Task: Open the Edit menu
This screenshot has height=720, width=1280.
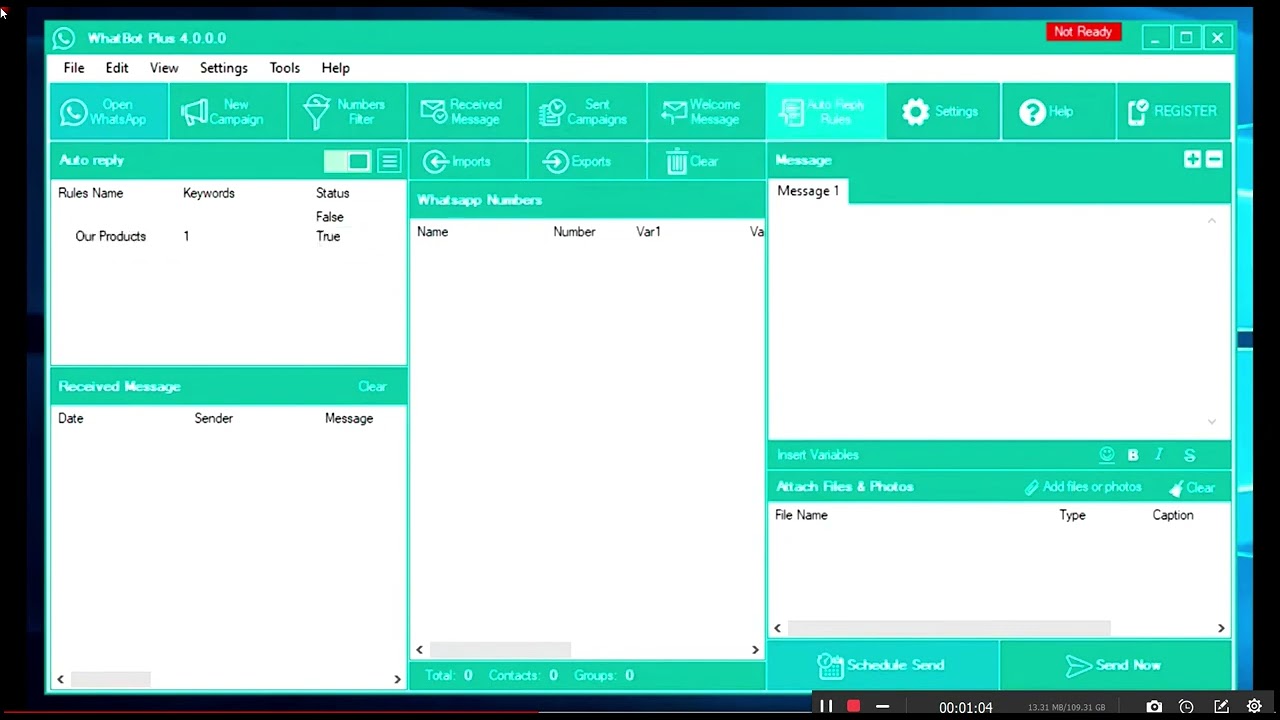Action: coord(117,68)
